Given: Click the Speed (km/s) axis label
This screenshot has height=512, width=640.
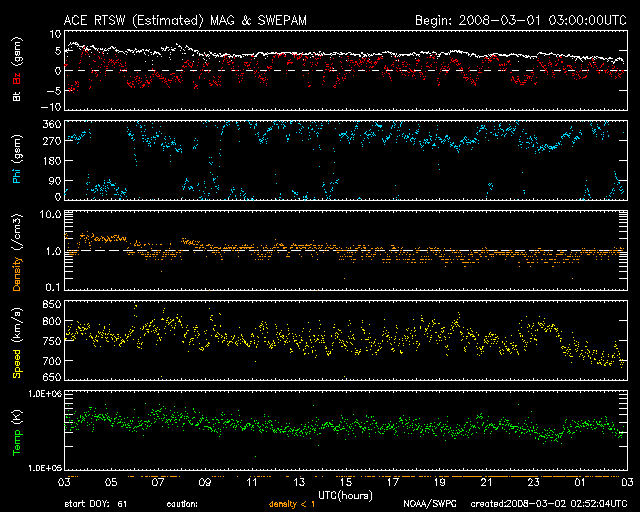Looking at the screenshot, I should pos(17,339).
